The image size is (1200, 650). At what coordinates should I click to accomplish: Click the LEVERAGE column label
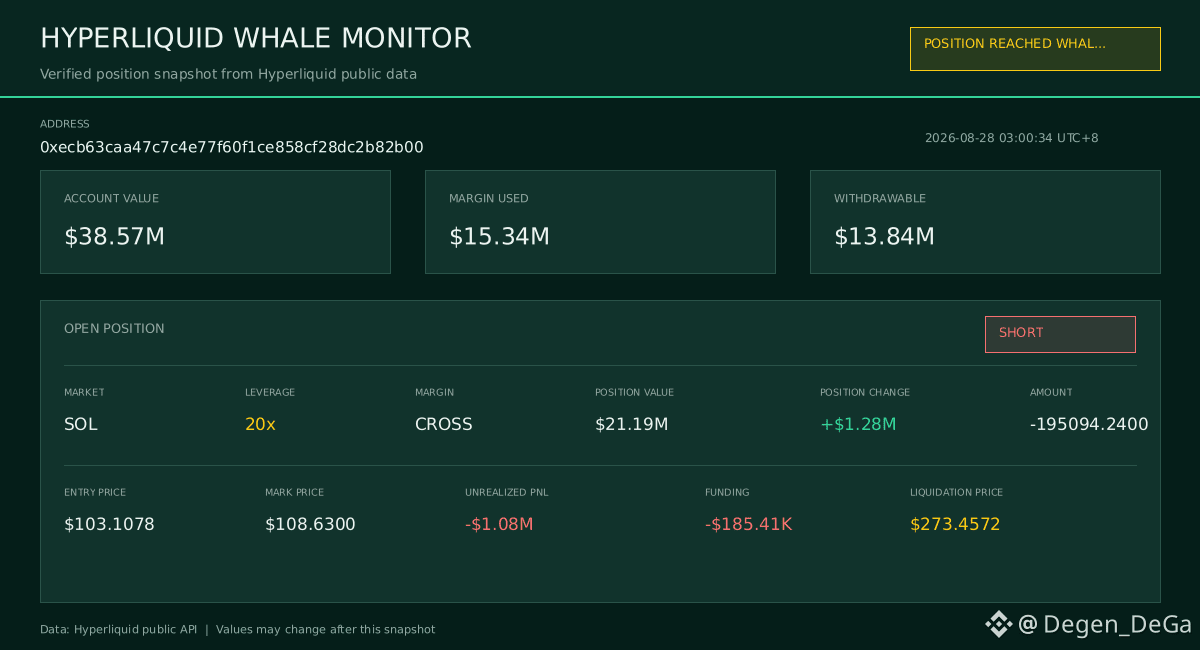tap(270, 393)
